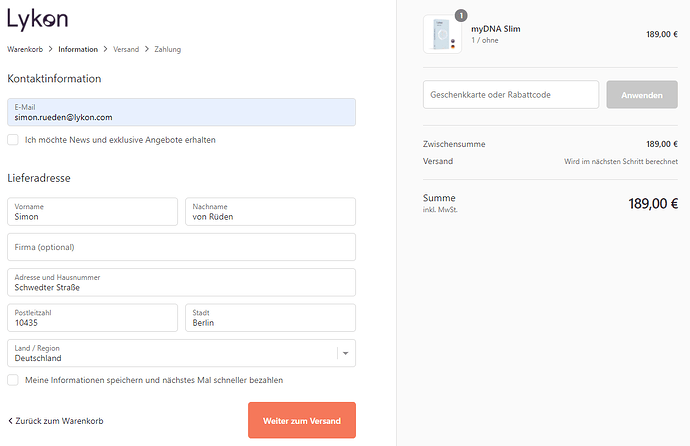Screen dimensions: 690x446
Task: Click the Anwenden discount button
Action: (642, 95)
